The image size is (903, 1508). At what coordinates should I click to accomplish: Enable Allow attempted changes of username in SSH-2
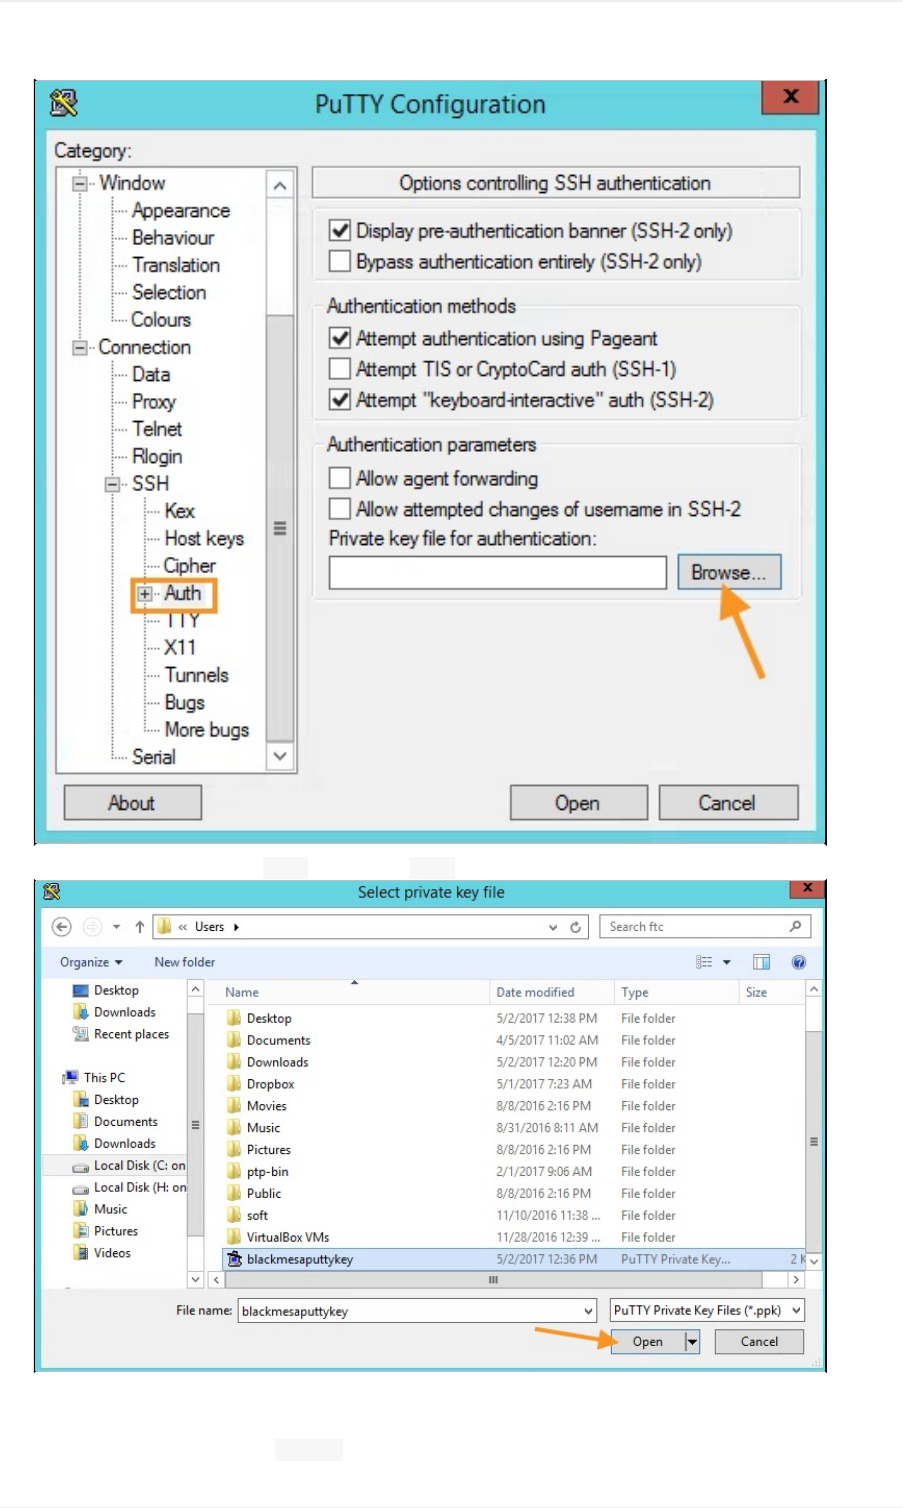click(340, 509)
